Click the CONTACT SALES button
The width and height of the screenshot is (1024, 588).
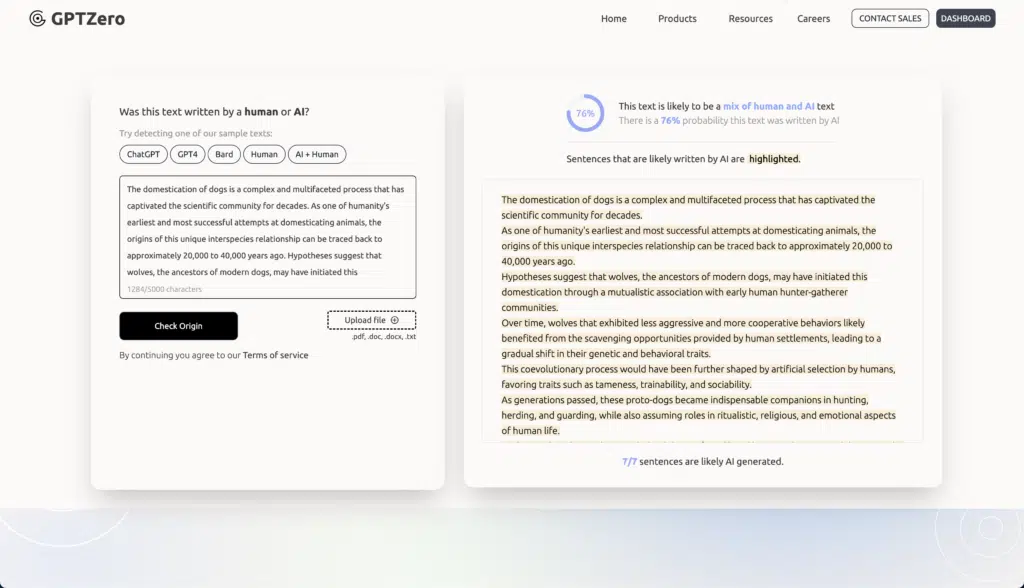890,18
